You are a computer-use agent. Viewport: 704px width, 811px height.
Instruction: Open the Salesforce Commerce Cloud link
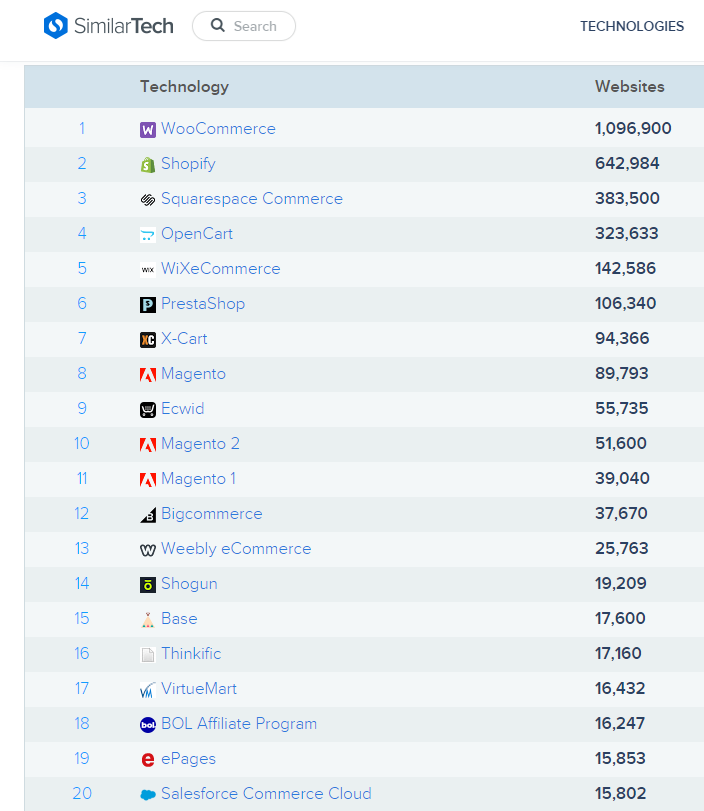tap(266, 793)
